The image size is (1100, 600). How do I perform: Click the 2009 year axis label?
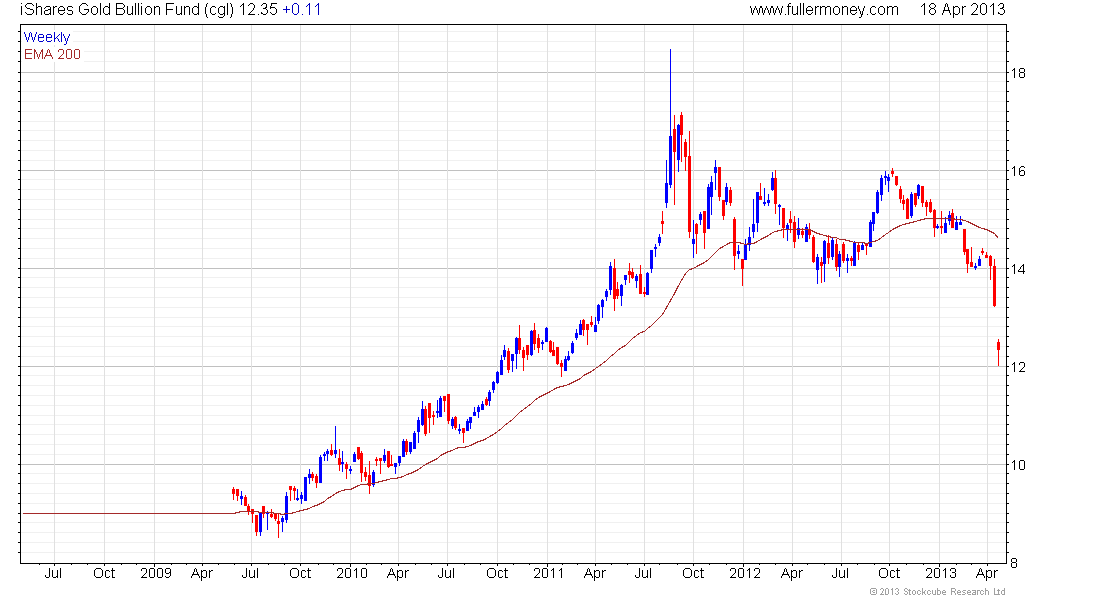click(156, 573)
